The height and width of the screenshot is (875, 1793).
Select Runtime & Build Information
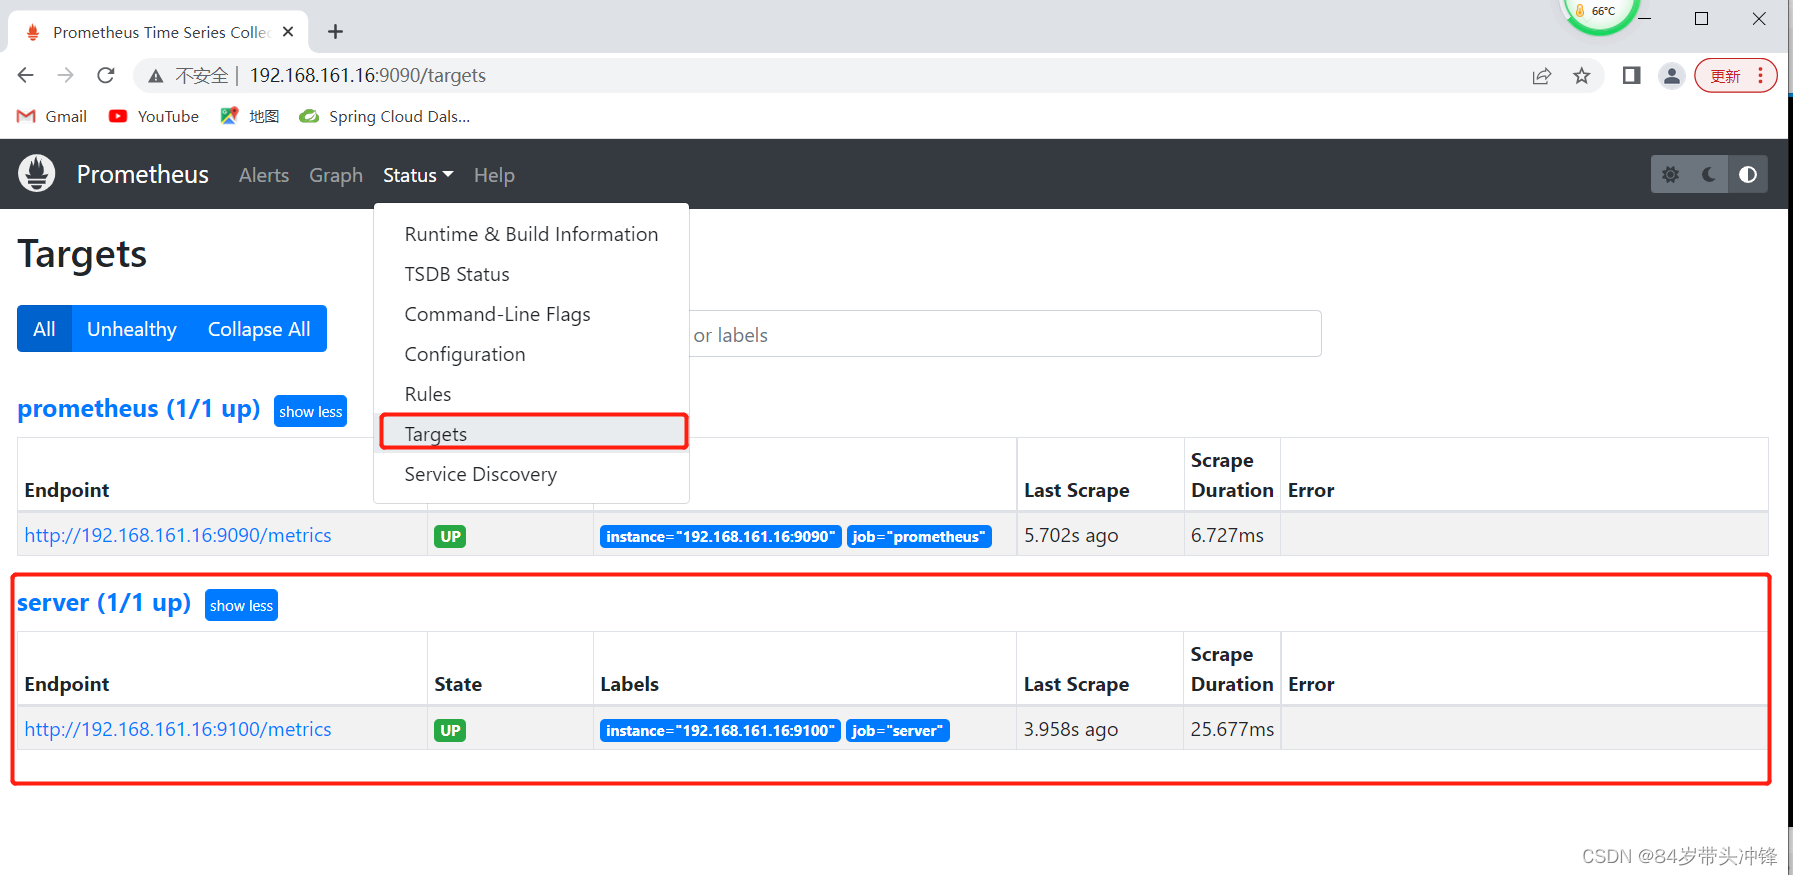pyautogui.click(x=531, y=234)
